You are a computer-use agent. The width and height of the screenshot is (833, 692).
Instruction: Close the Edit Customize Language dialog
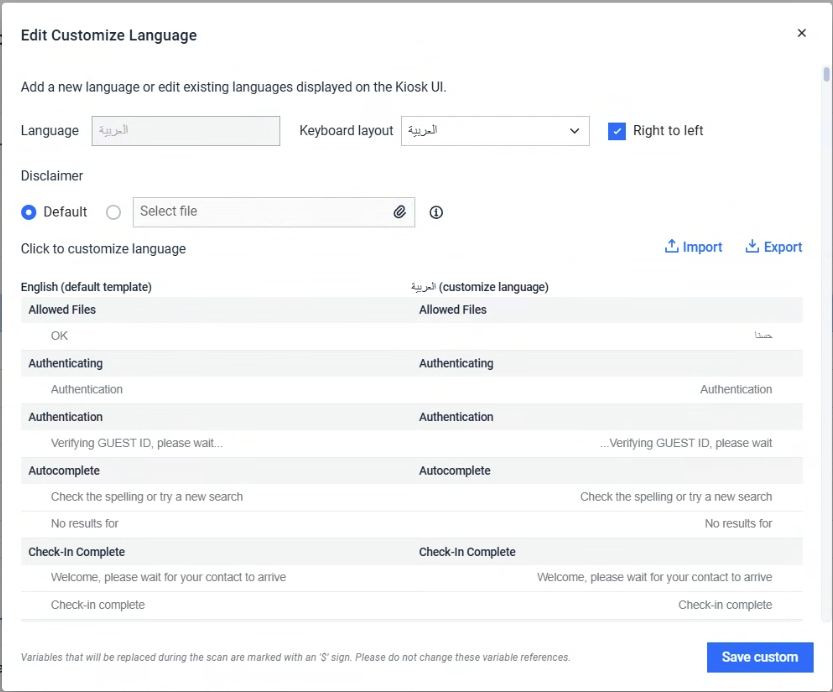(x=801, y=33)
